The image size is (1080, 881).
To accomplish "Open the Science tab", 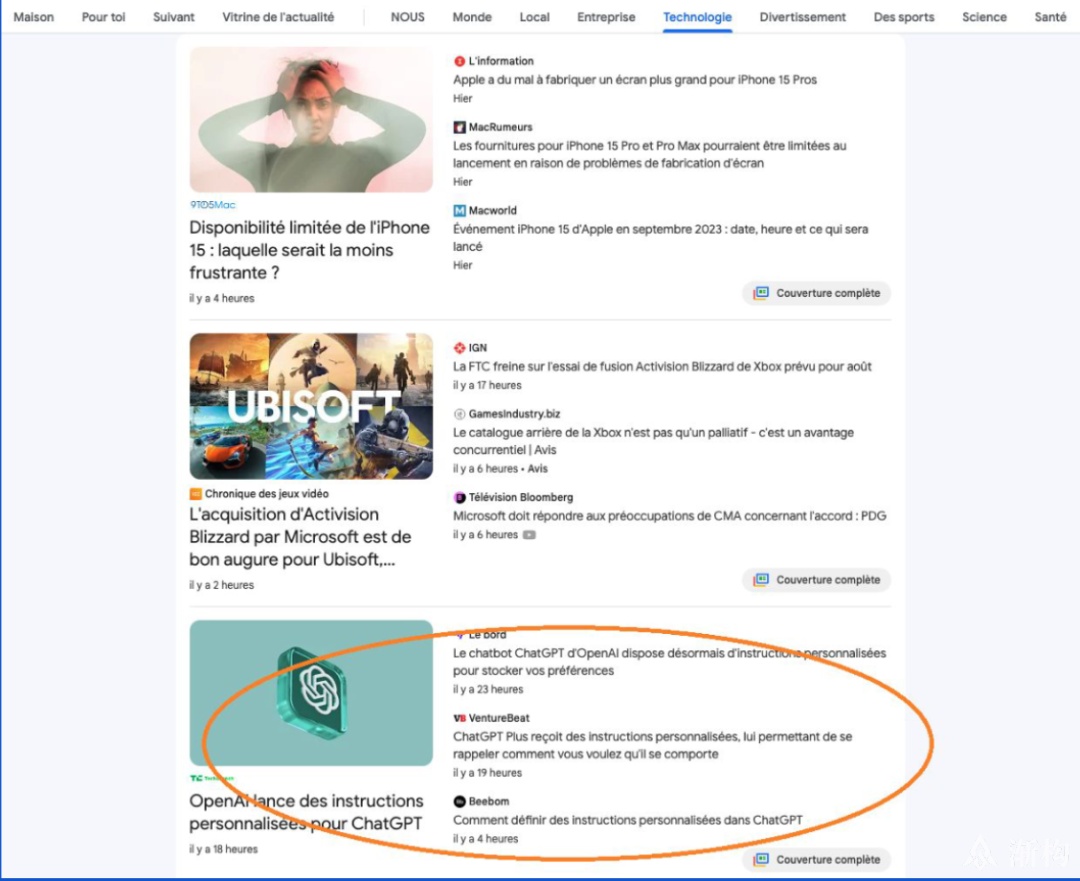I will 984,17.
